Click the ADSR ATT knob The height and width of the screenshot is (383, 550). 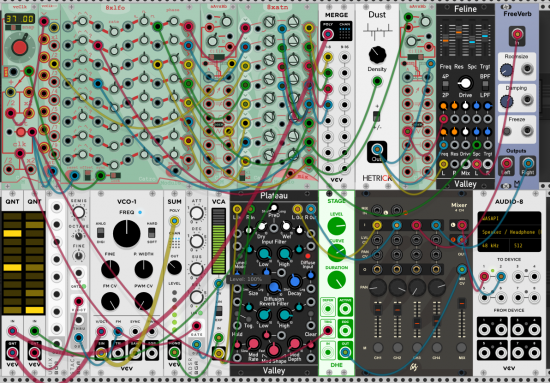[x=196, y=213]
